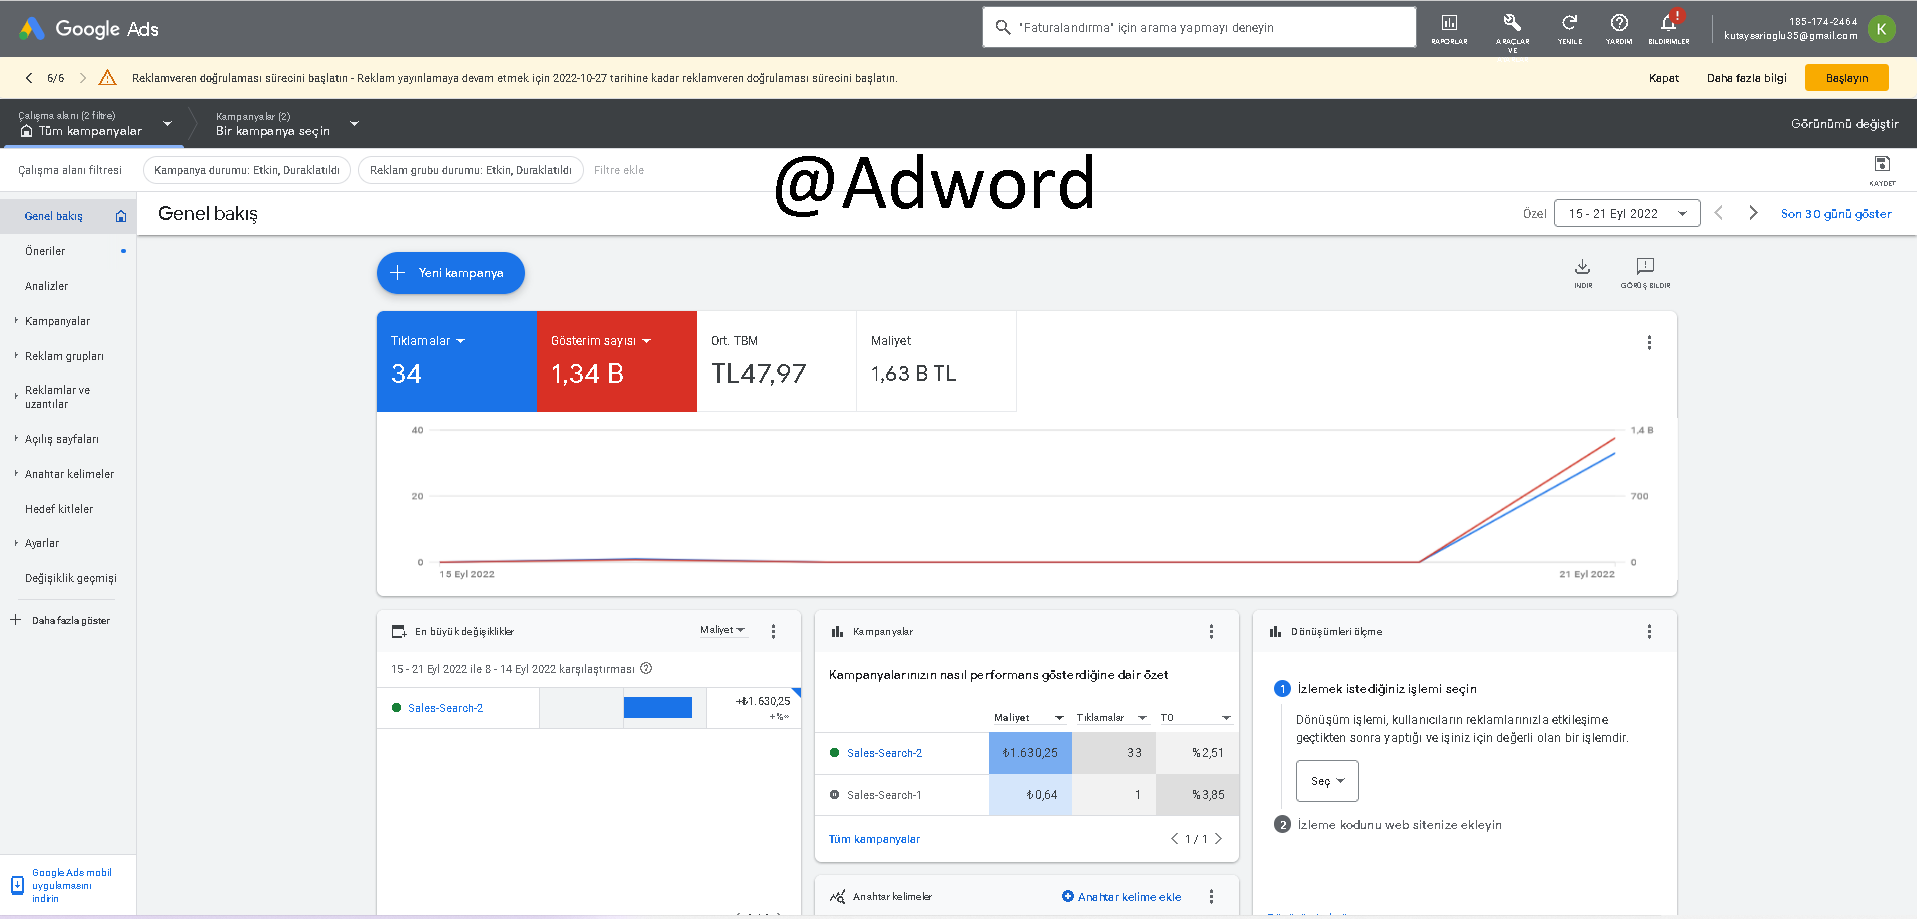Open the Reports (Raporlar) icon in header
The width and height of the screenshot is (1917, 919).
click(1449, 28)
